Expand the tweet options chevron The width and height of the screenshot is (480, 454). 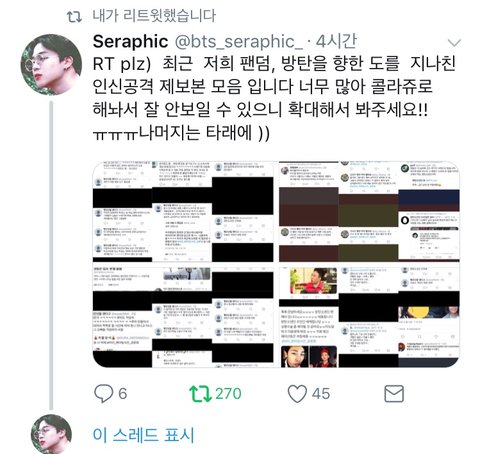tap(454, 43)
